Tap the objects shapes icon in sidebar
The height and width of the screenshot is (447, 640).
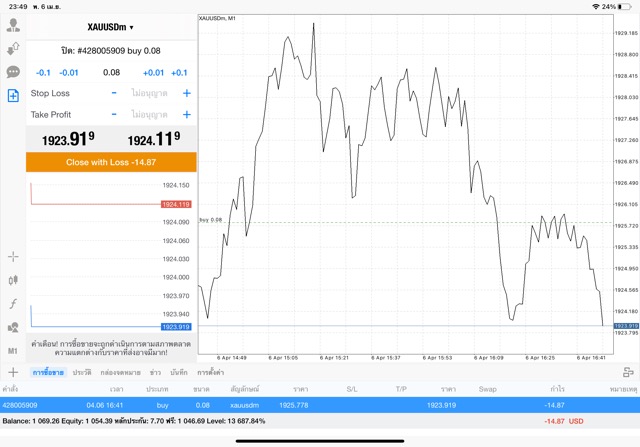point(13,328)
